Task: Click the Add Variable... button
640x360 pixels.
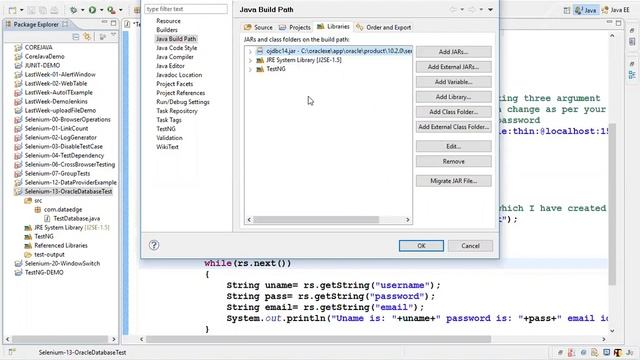Action: click(x=453, y=82)
